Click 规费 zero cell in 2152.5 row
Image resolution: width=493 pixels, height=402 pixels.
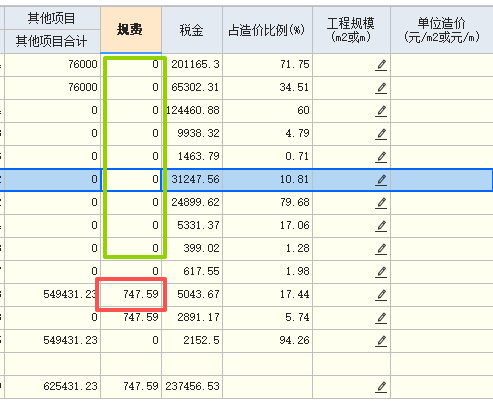click(131, 341)
